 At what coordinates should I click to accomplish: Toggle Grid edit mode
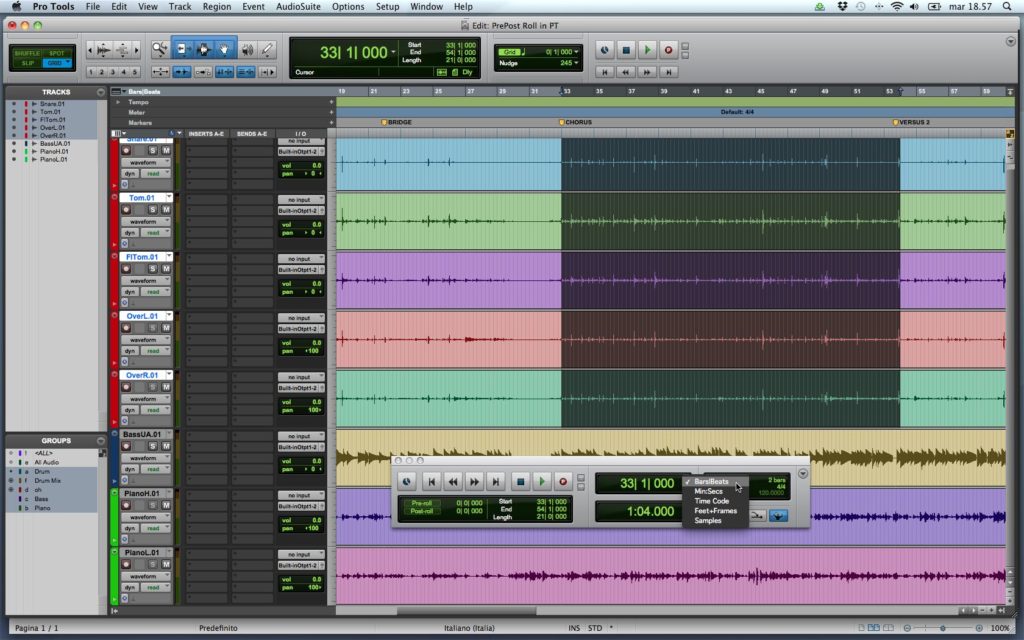[55, 63]
